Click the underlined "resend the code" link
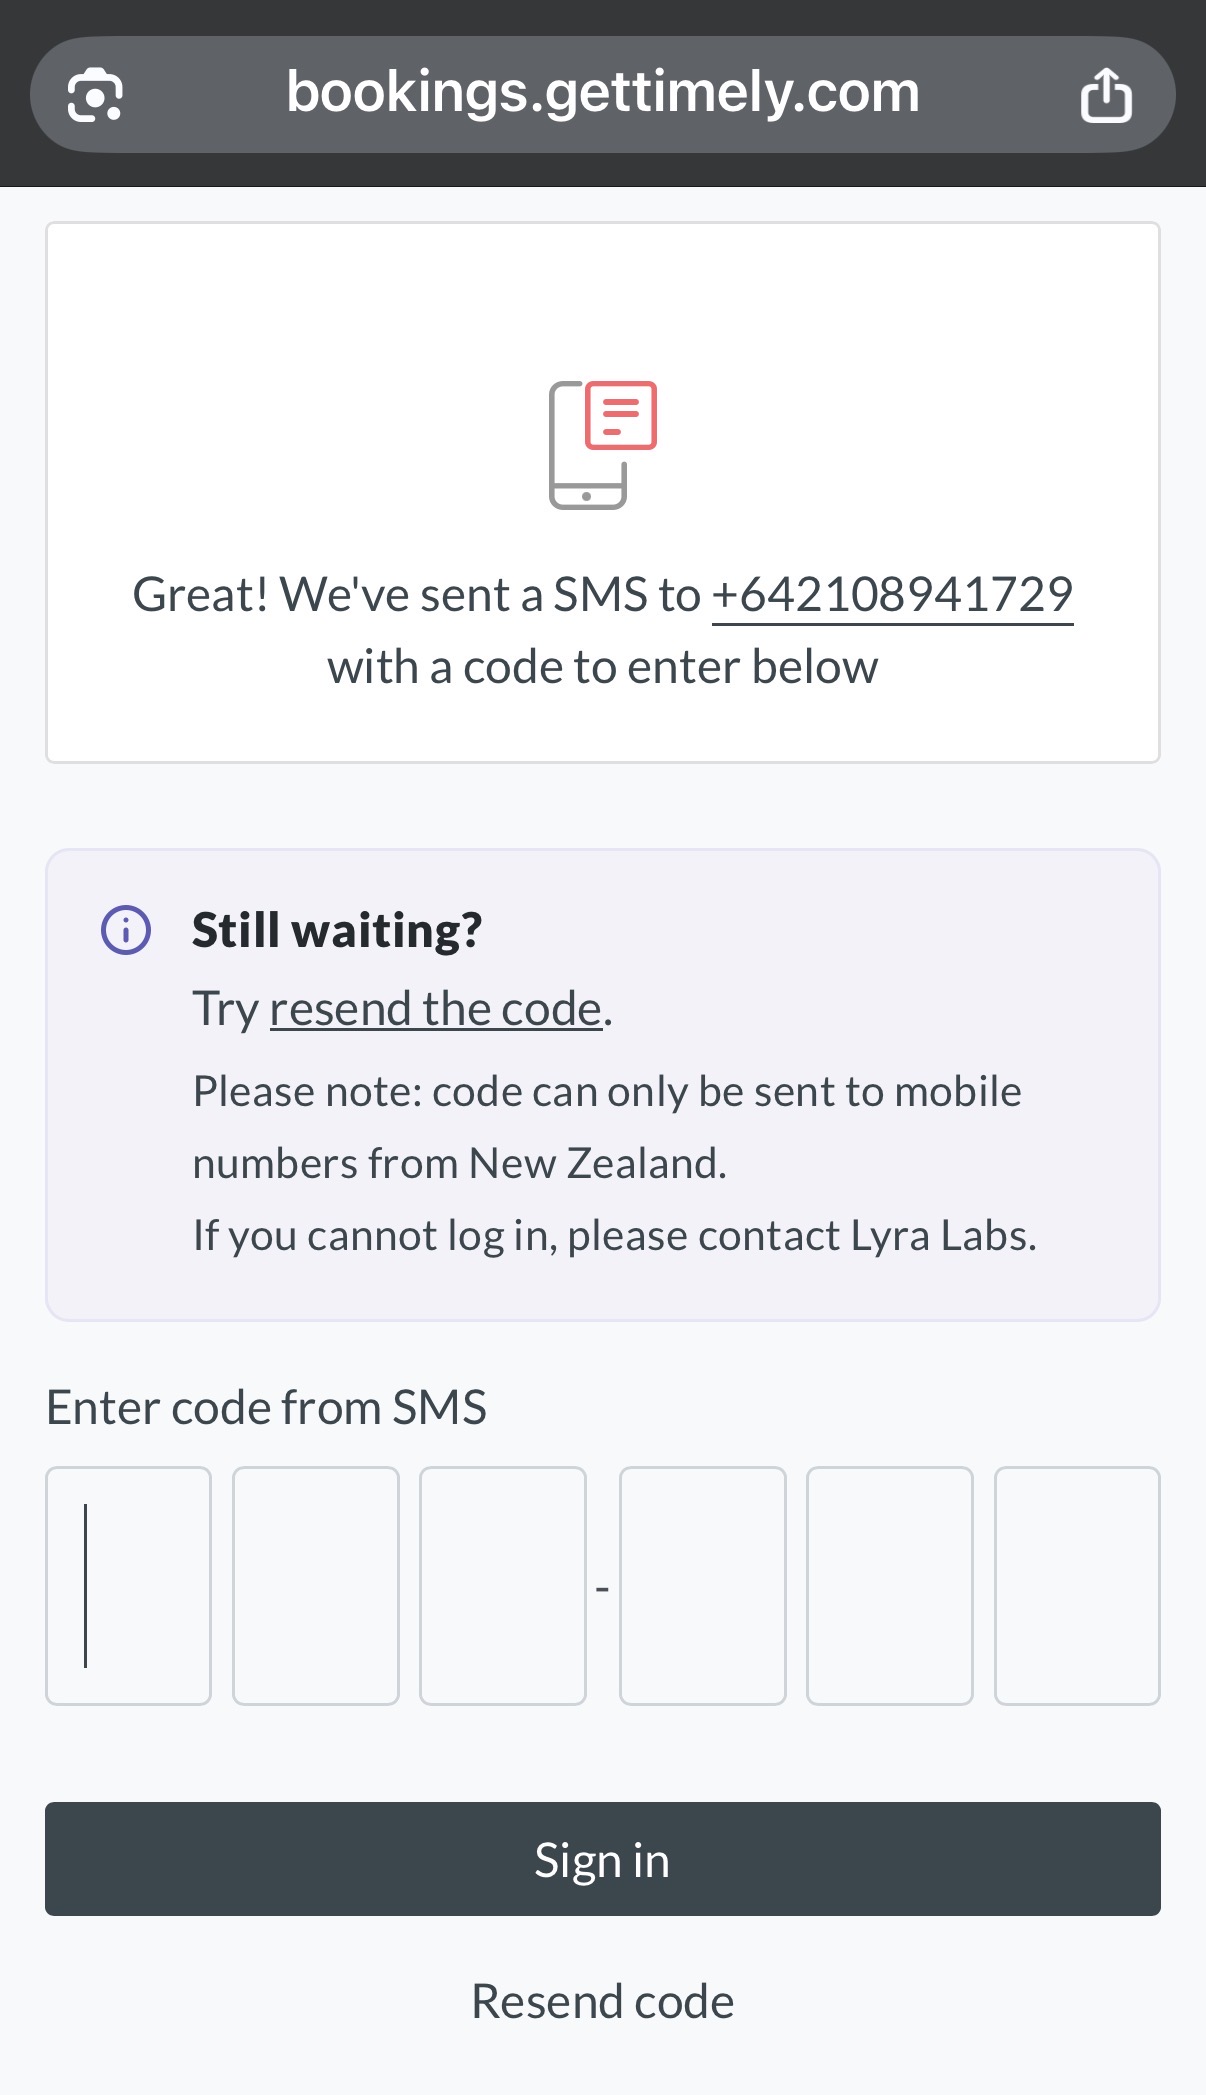Viewport: 1206px width, 2095px height. [x=435, y=1009]
